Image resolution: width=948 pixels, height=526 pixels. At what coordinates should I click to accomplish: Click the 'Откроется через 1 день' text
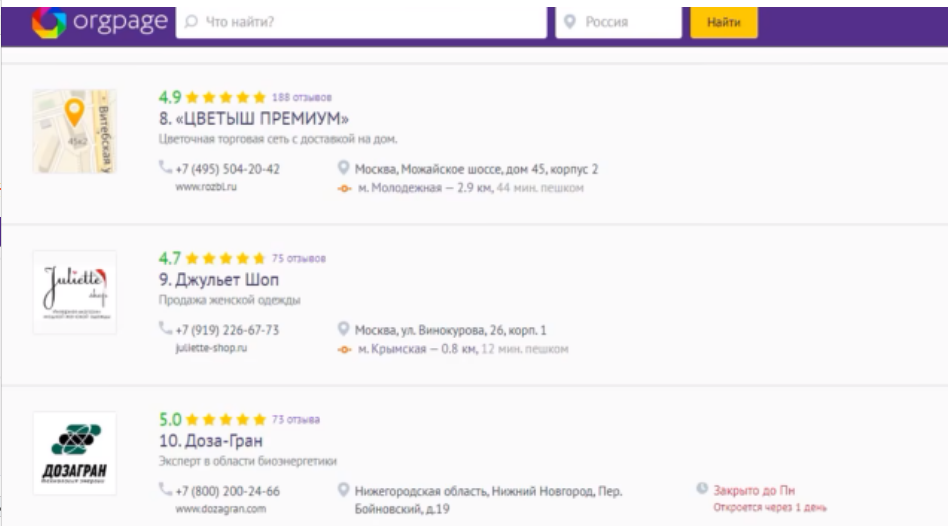pyautogui.click(x=770, y=507)
